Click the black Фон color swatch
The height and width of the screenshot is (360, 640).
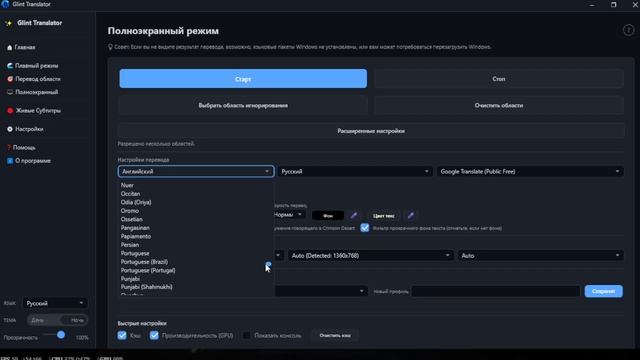pyautogui.click(x=328, y=215)
